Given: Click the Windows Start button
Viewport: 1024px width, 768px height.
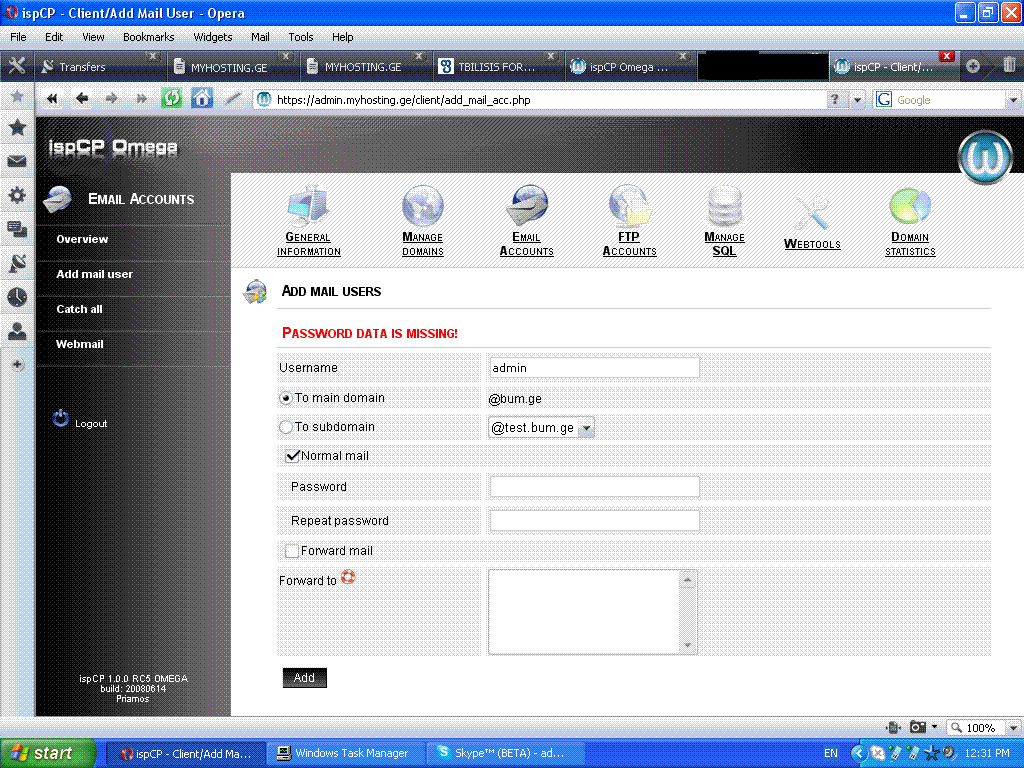Looking at the screenshot, I should [47, 753].
